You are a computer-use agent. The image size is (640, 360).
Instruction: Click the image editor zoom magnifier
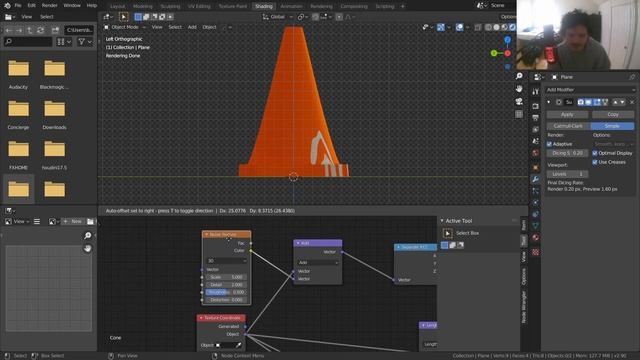(x=87, y=236)
